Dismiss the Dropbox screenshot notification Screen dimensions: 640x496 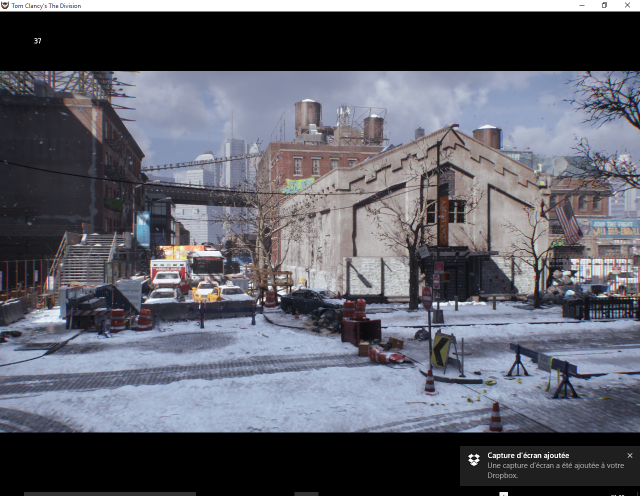pos(630,455)
